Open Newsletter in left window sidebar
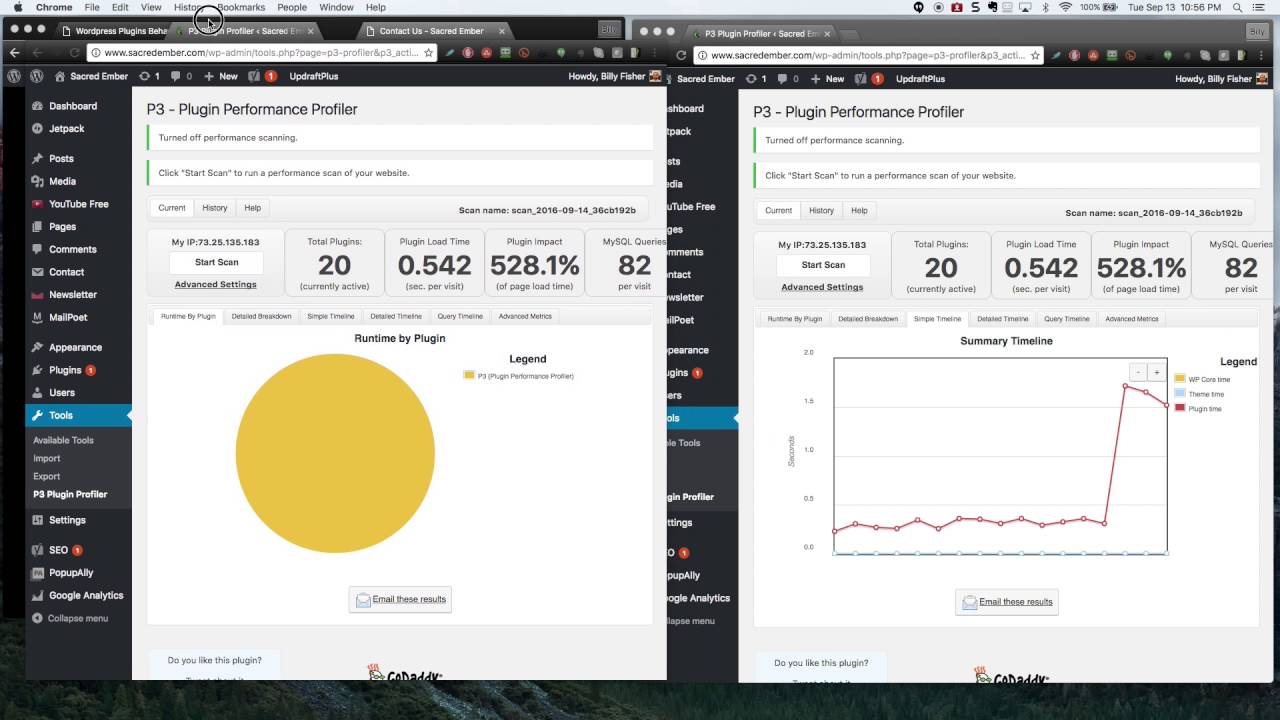 pyautogui.click(x=72, y=295)
